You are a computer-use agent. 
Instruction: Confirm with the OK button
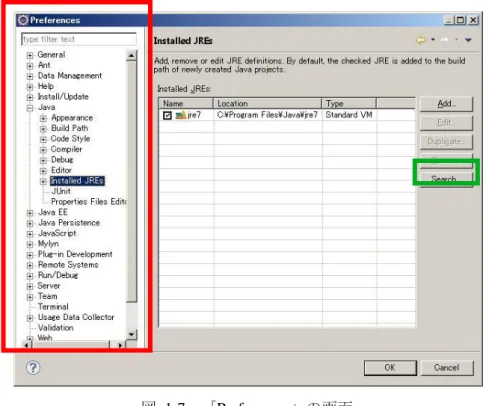pos(390,368)
